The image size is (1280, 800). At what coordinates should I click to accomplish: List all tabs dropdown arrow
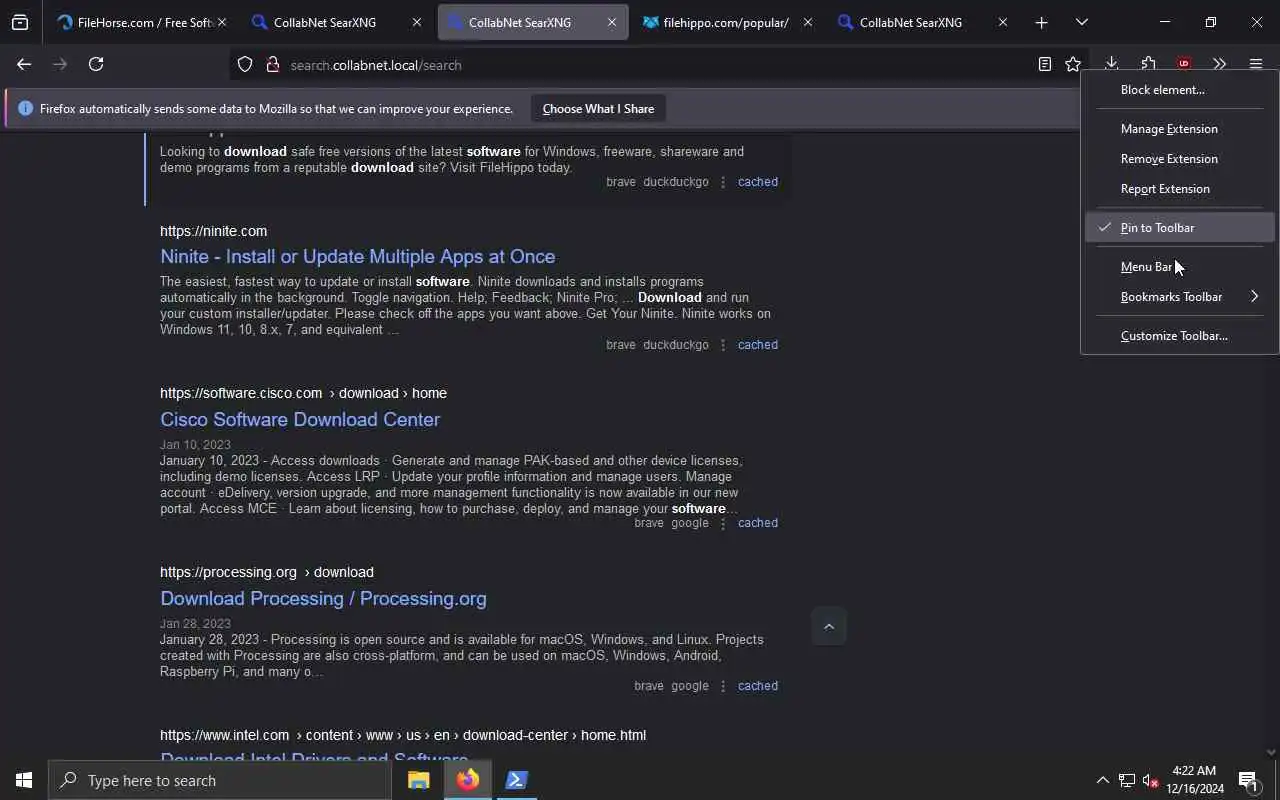(1081, 22)
